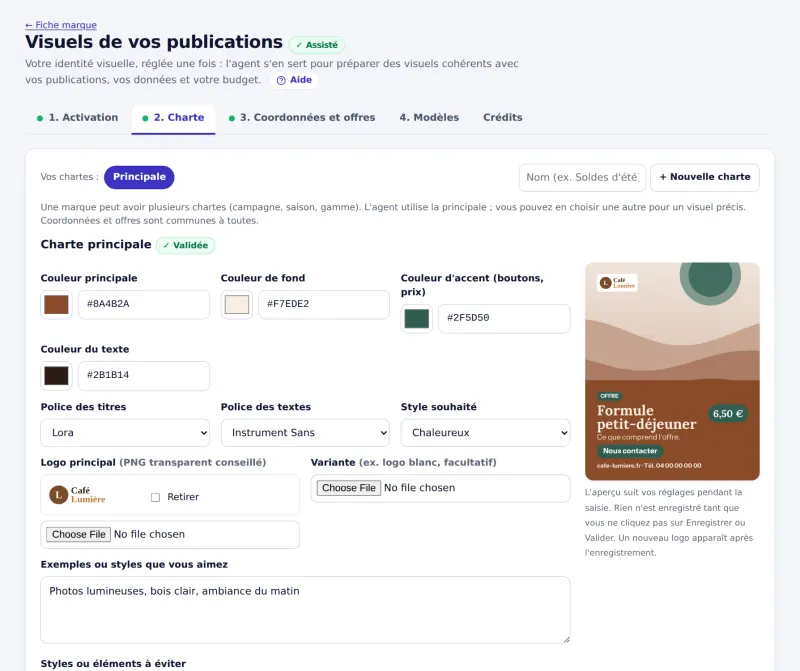Click the Validée badge next to Charte principale
The width and height of the screenshot is (800, 671).
[x=186, y=245]
